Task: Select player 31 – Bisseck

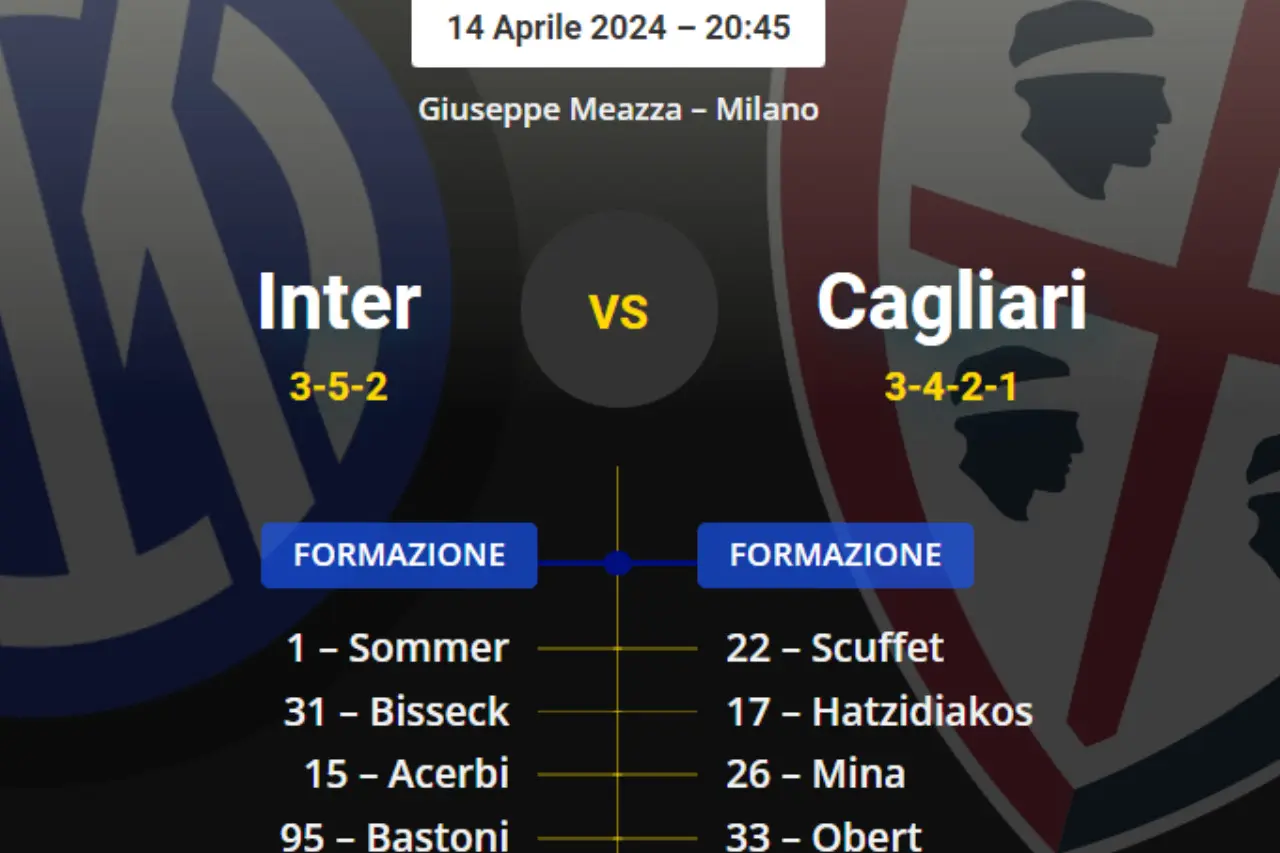Action: [396, 712]
